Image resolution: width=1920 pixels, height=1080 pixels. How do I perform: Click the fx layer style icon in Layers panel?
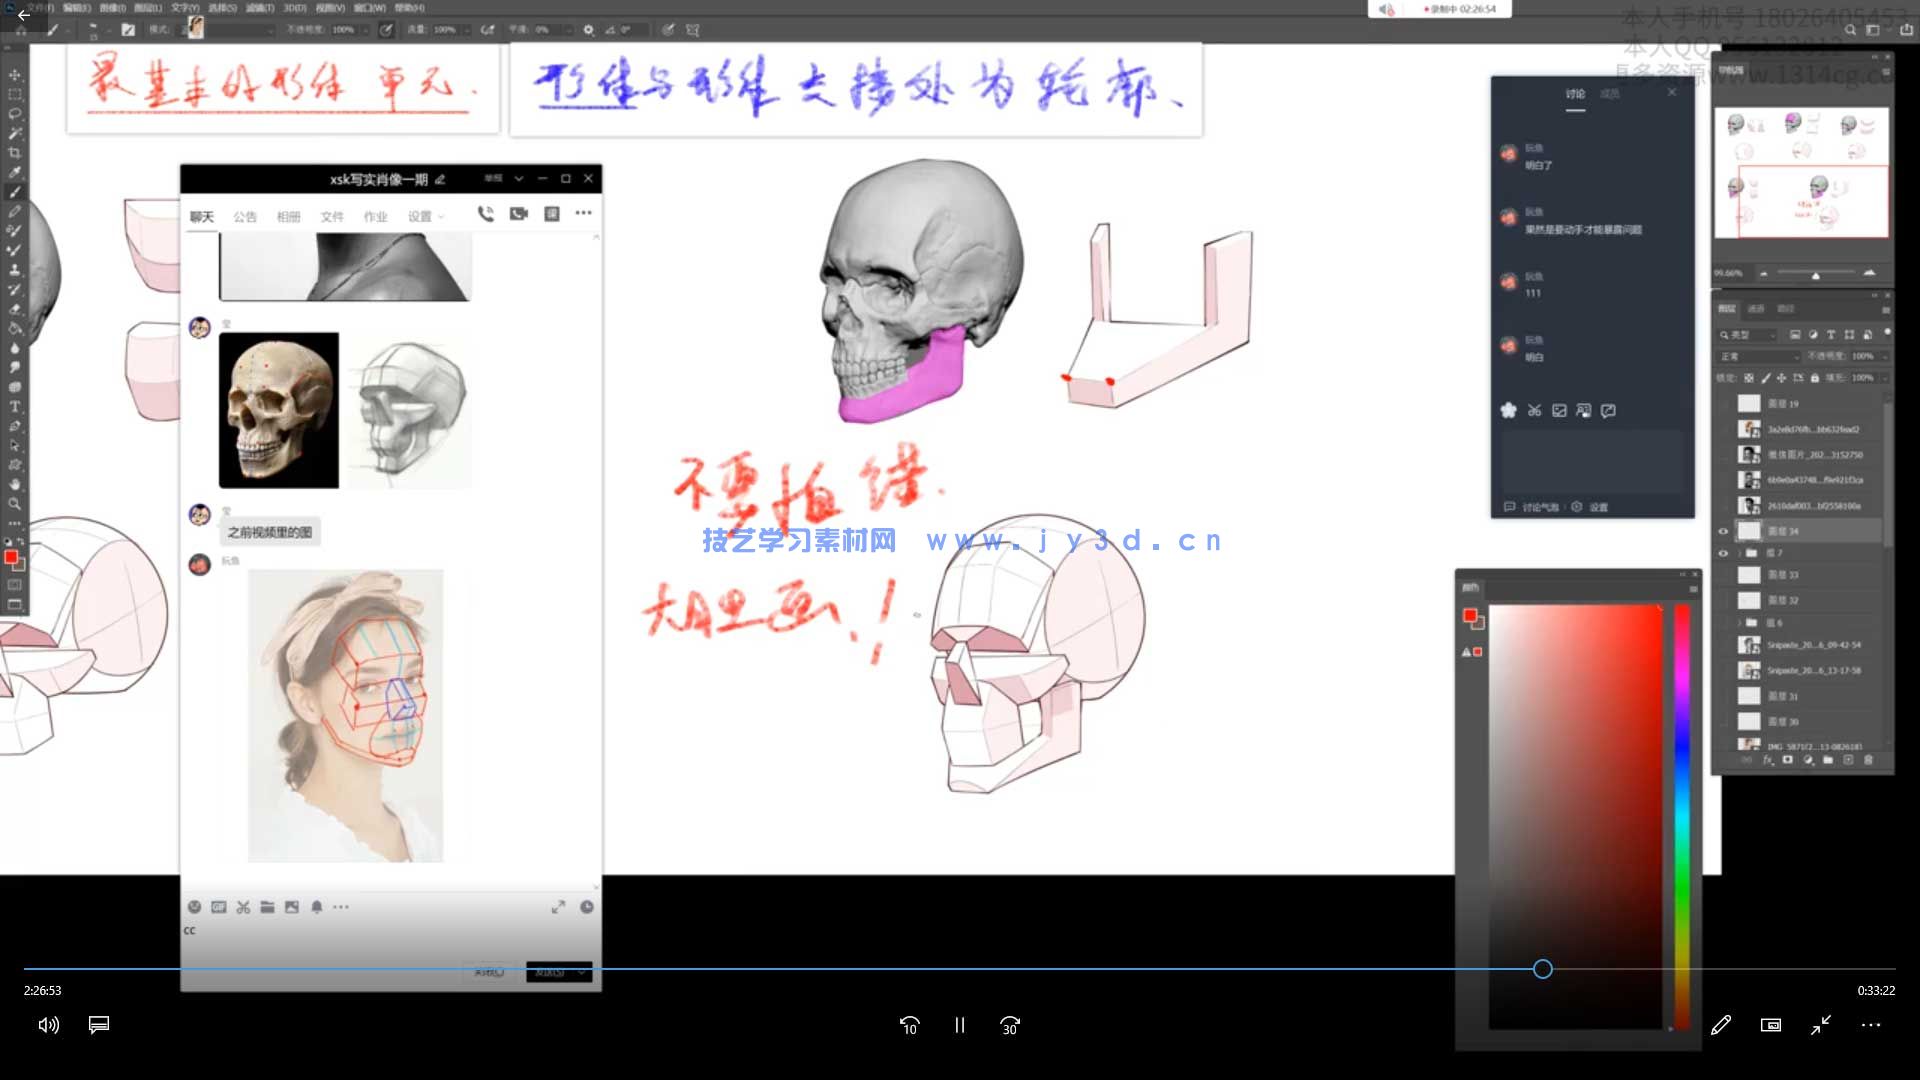pyautogui.click(x=1767, y=760)
